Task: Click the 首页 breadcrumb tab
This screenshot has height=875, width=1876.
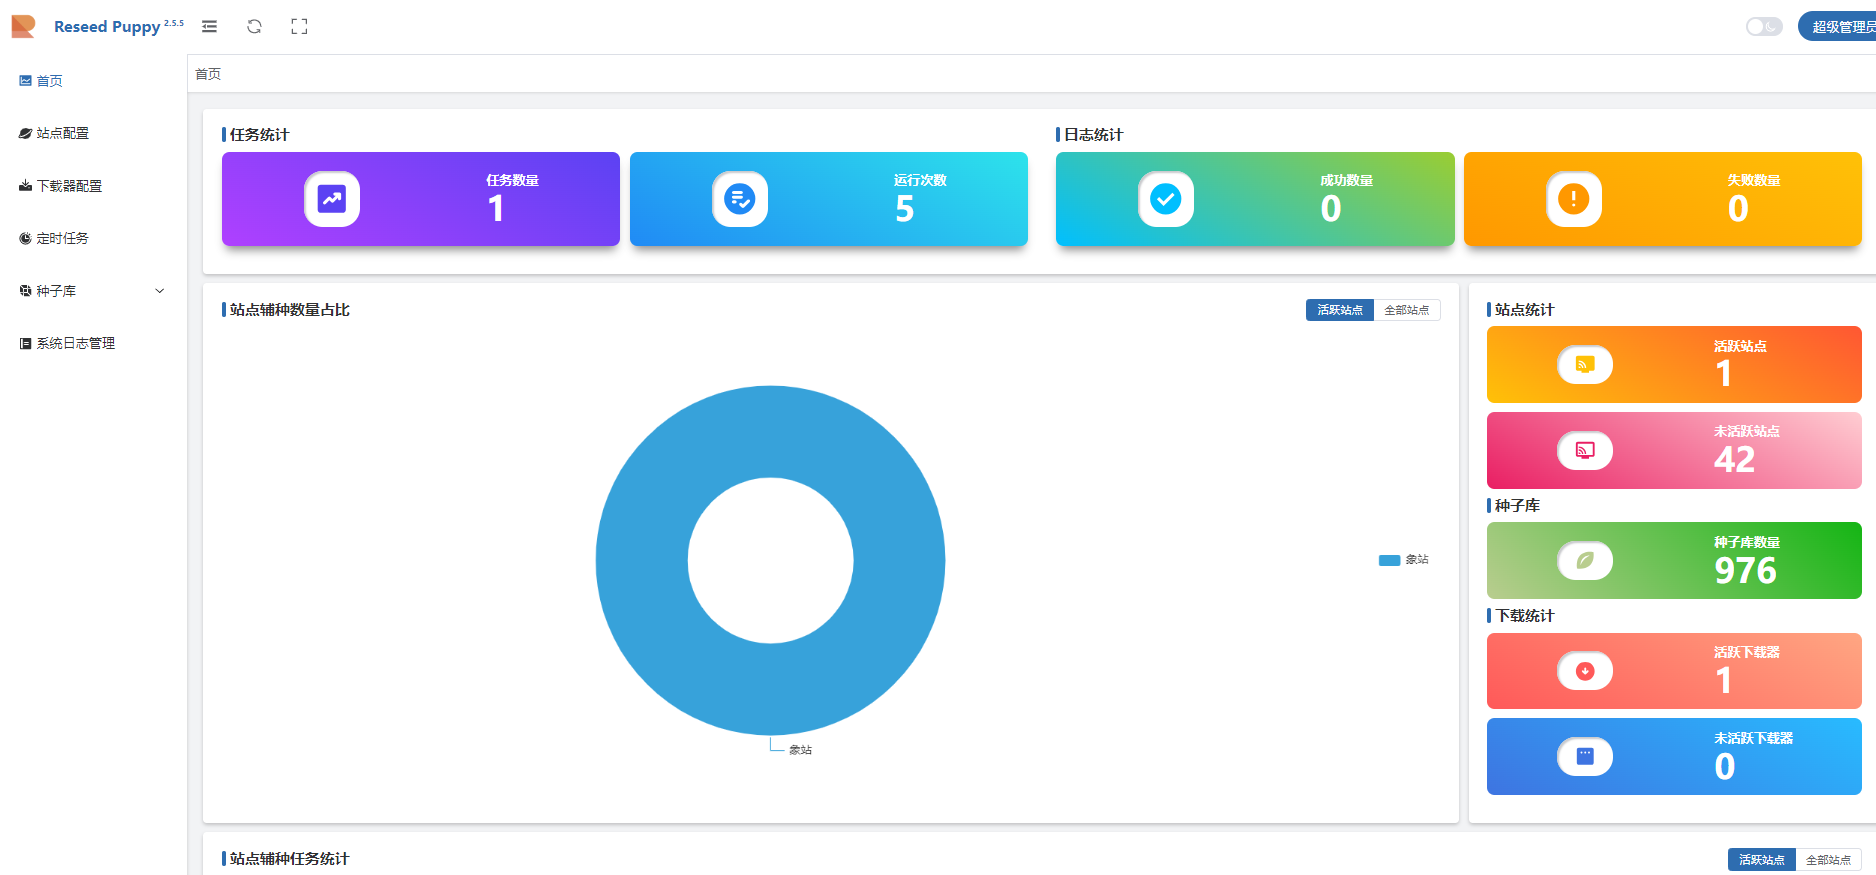Action: coord(208,74)
